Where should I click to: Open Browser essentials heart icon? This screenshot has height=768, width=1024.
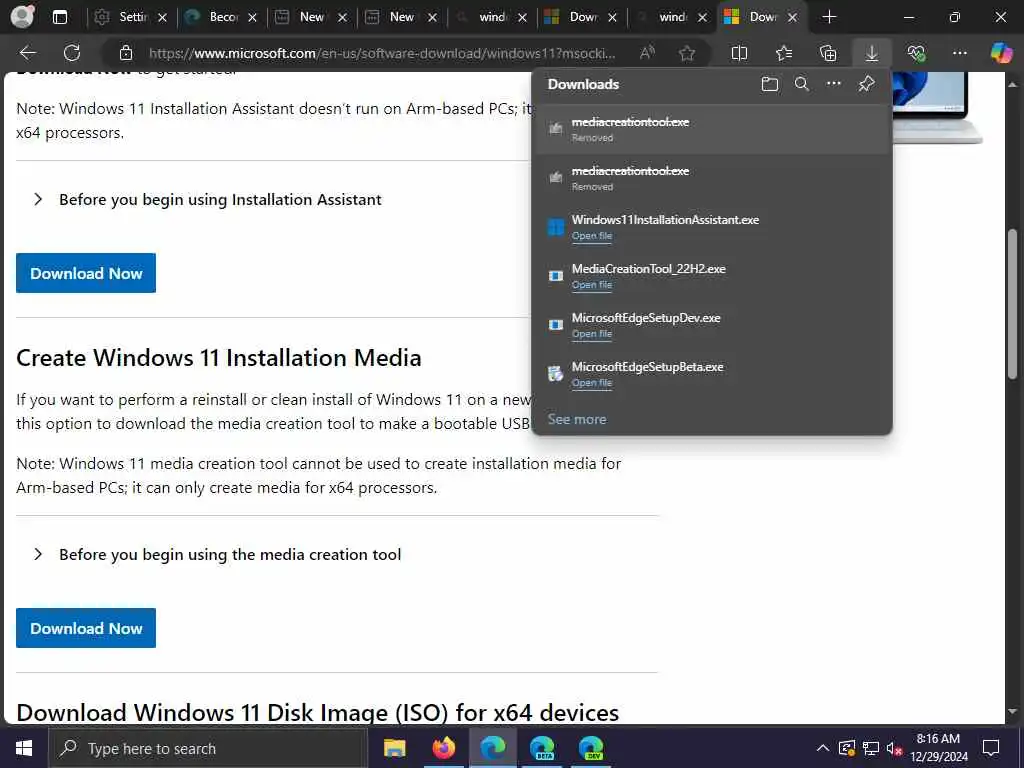pyautogui.click(x=916, y=53)
